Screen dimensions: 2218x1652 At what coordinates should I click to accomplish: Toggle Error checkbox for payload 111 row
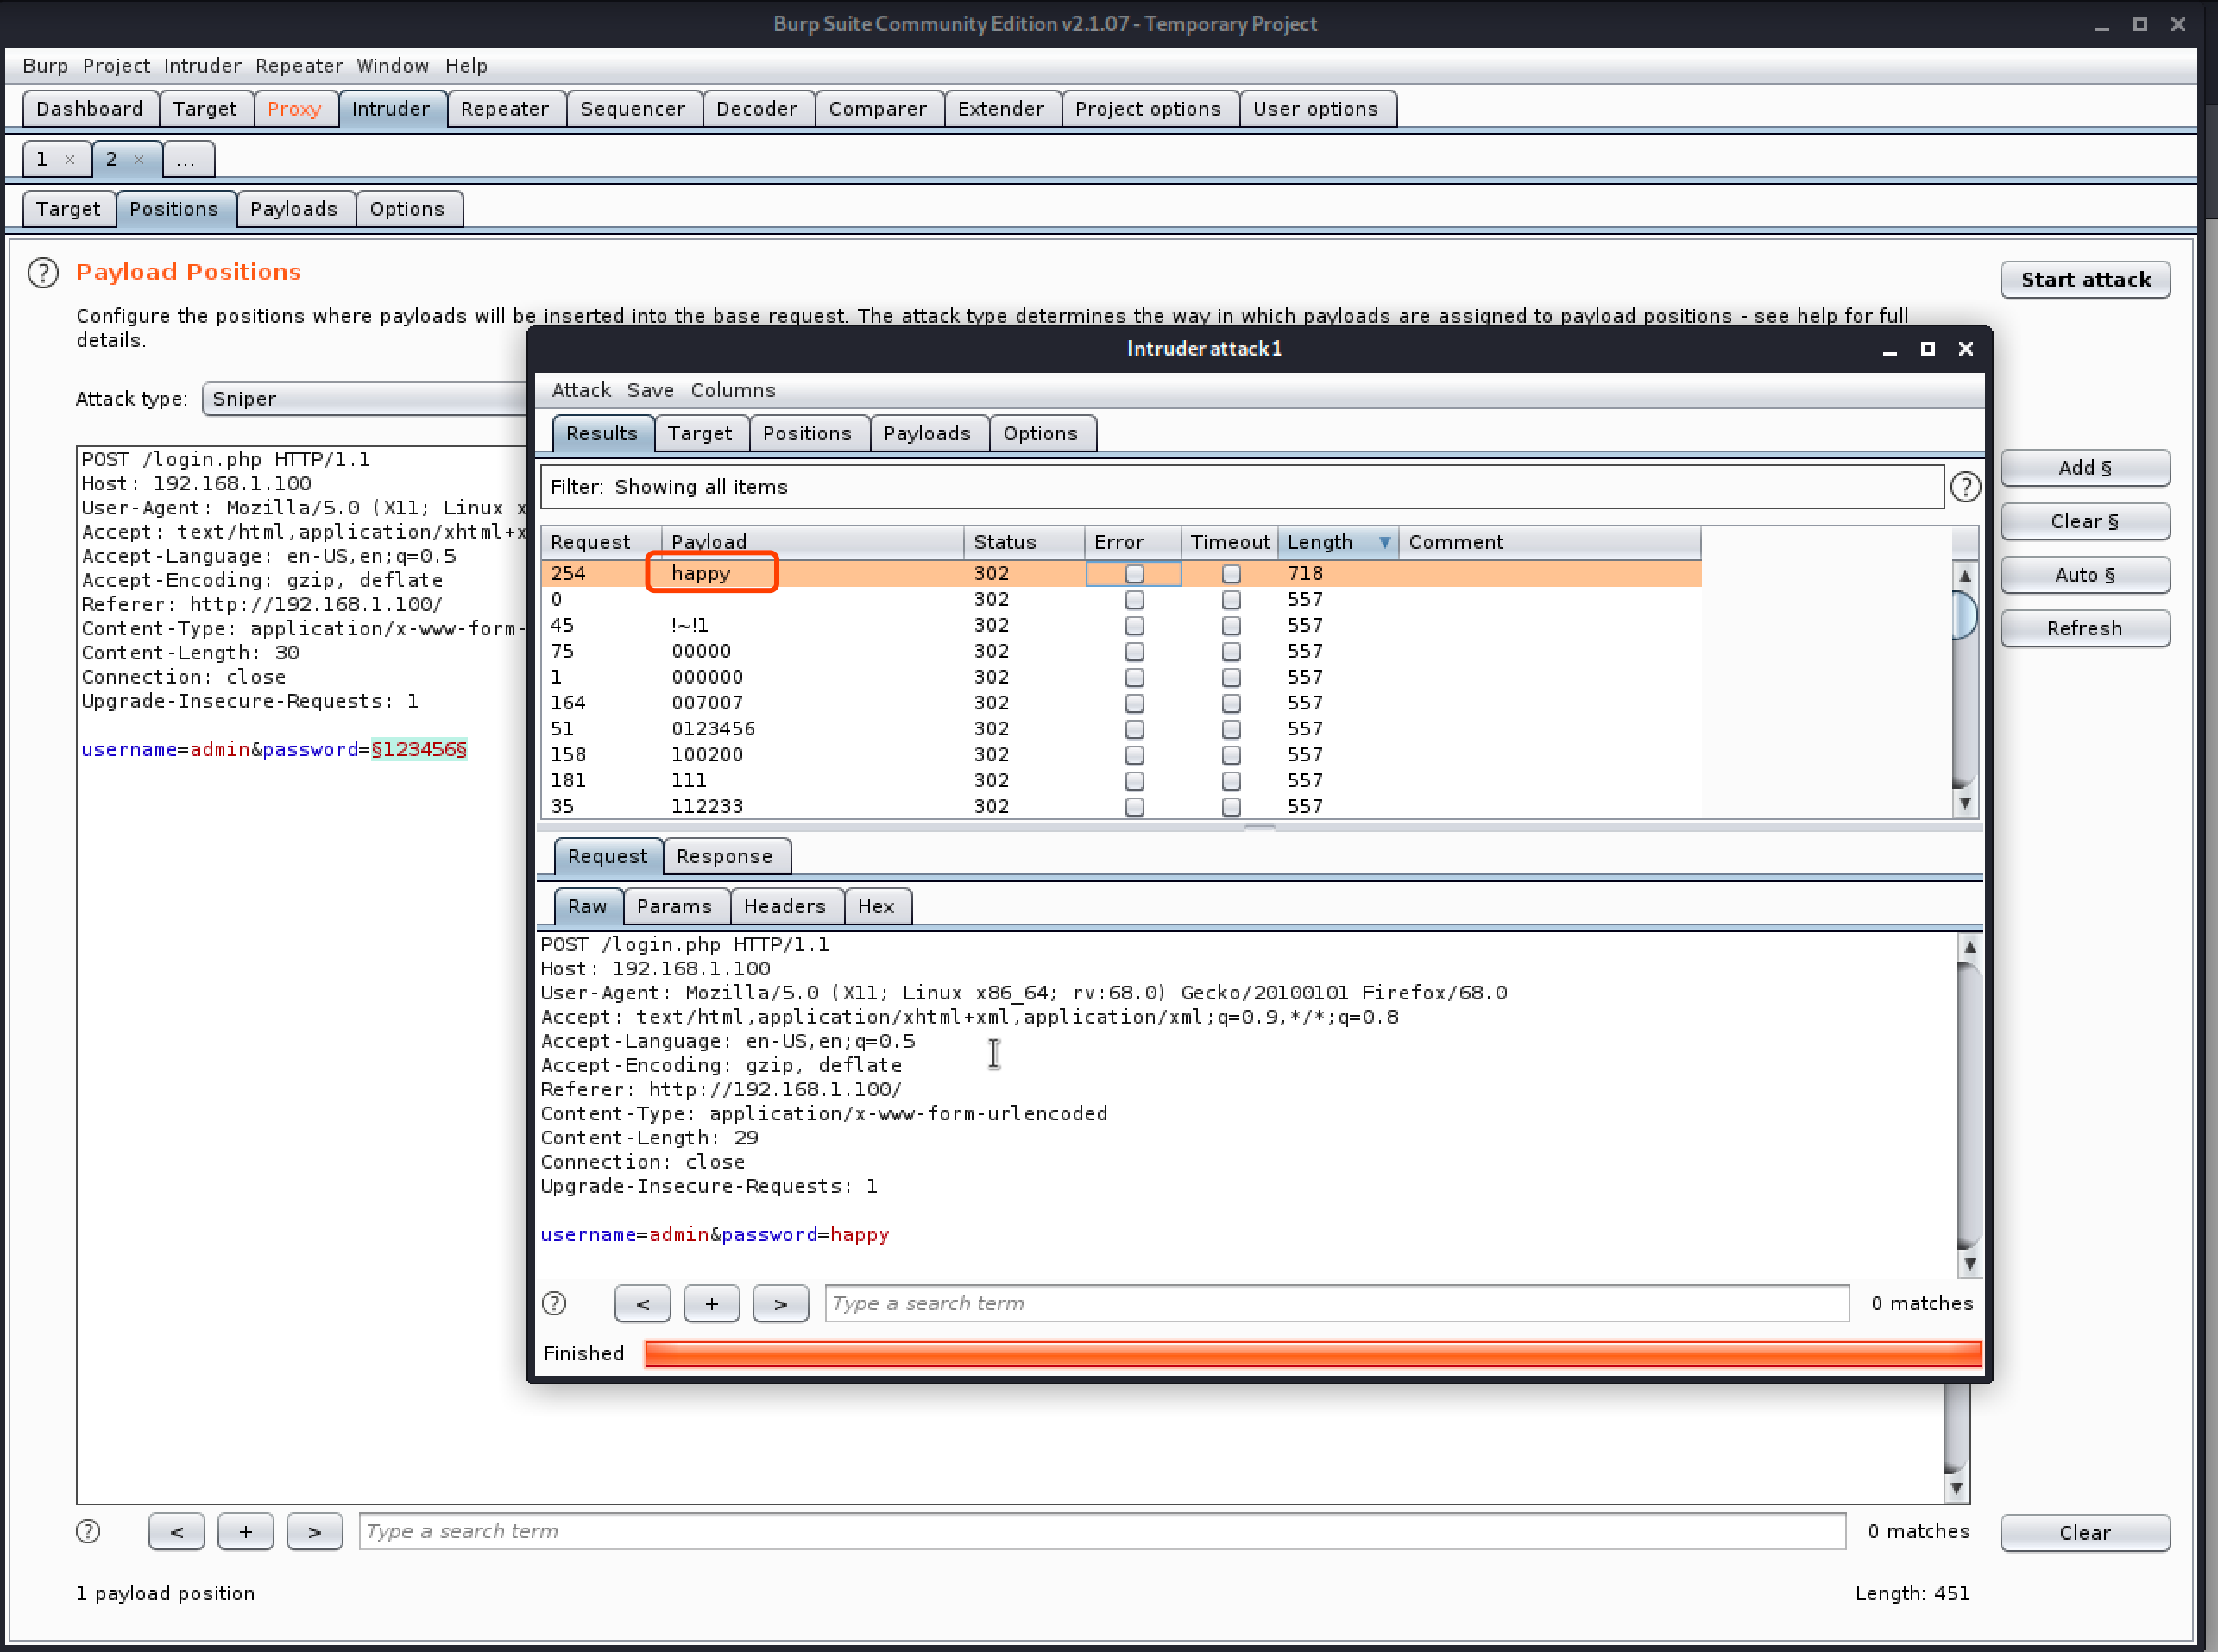[x=1134, y=781]
